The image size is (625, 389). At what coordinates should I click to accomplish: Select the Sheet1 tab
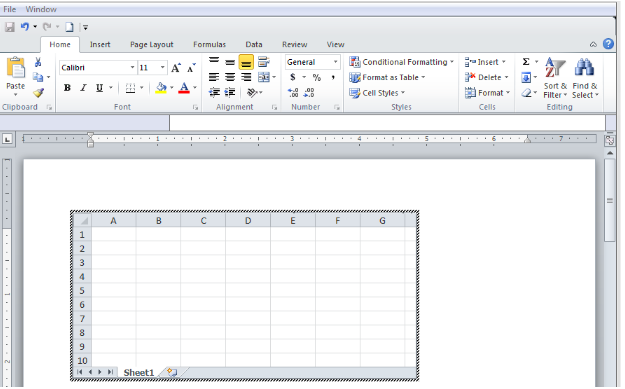pyautogui.click(x=139, y=373)
